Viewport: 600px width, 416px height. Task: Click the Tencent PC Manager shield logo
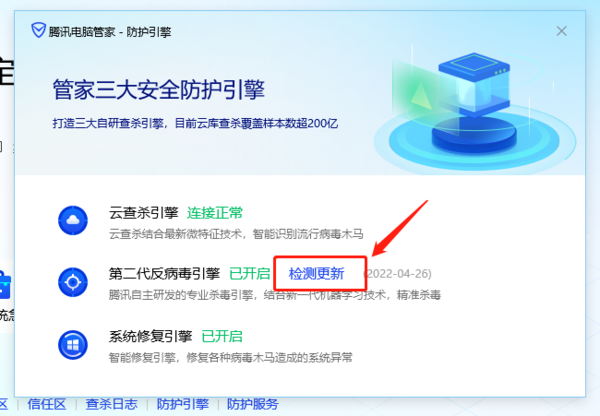tap(38, 30)
